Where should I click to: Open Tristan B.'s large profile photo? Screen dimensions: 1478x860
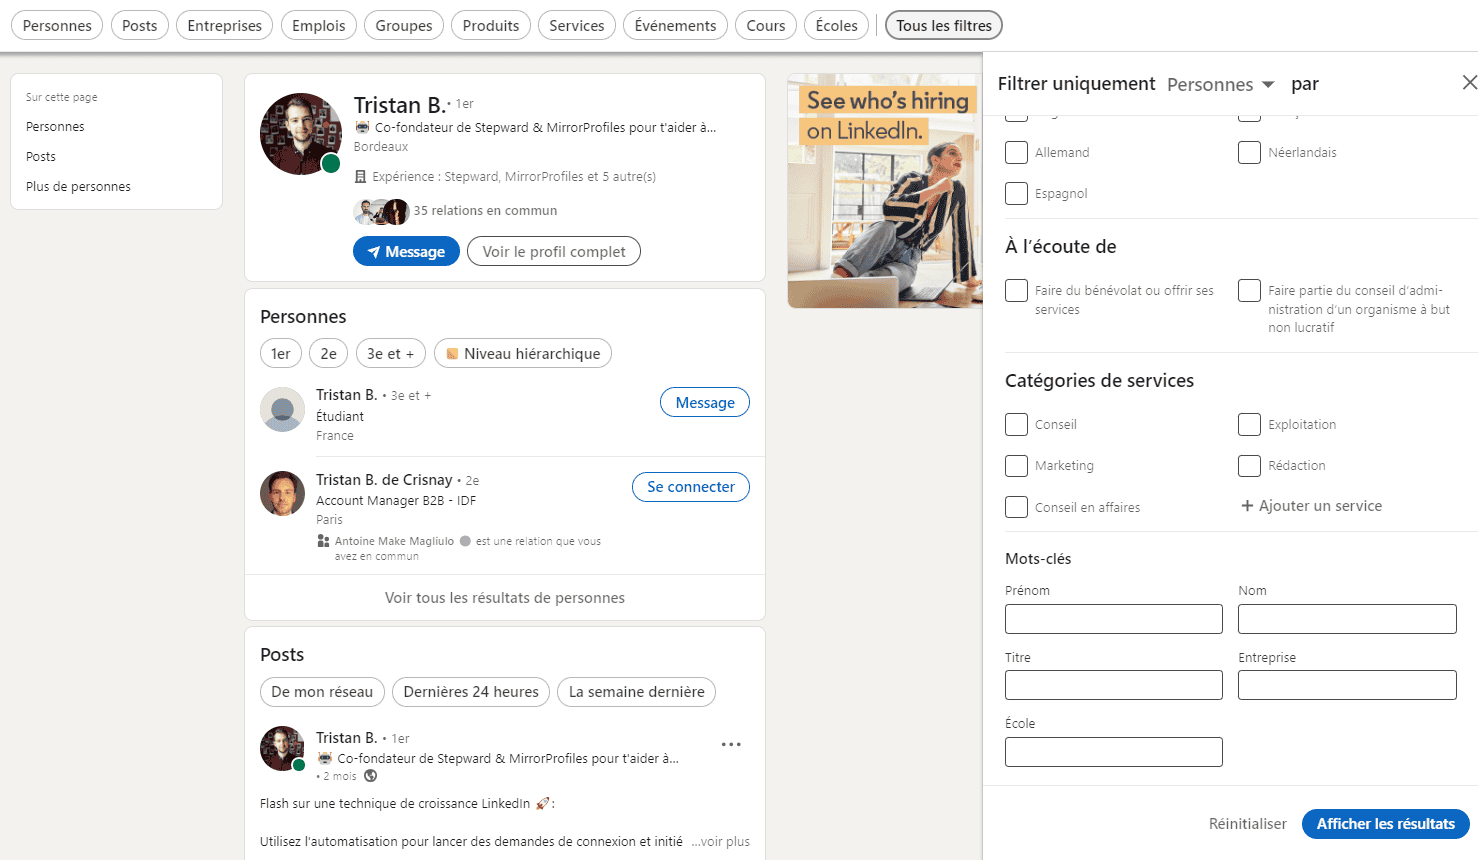pos(301,134)
